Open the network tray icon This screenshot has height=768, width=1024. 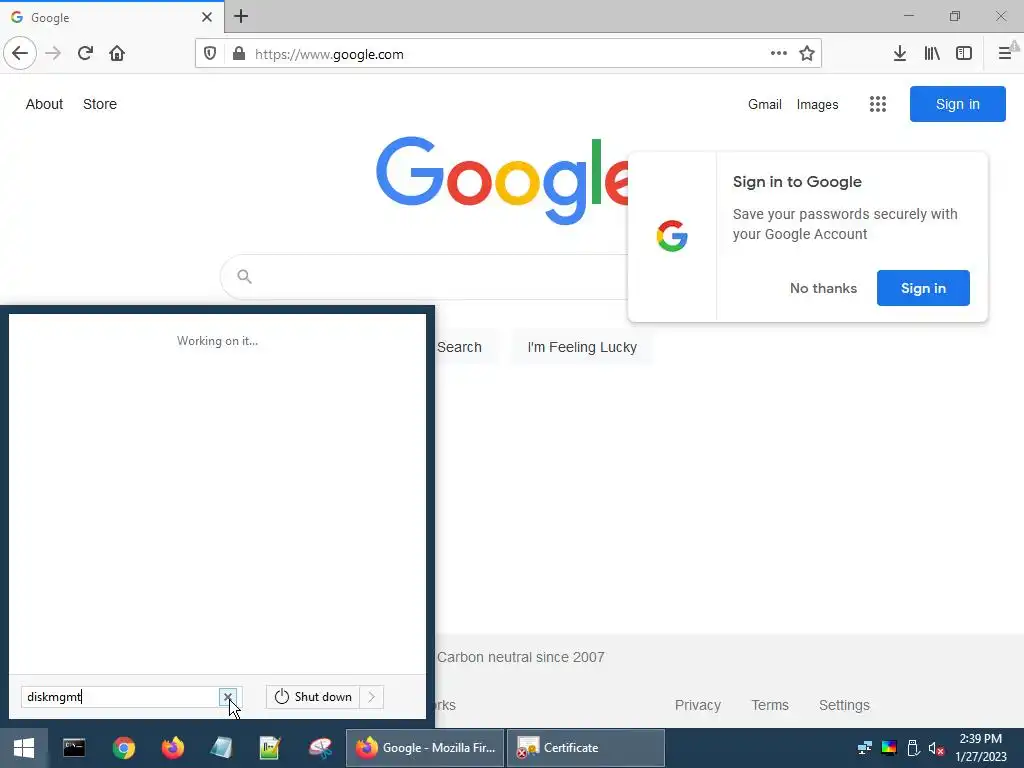(x=865, y=748)
